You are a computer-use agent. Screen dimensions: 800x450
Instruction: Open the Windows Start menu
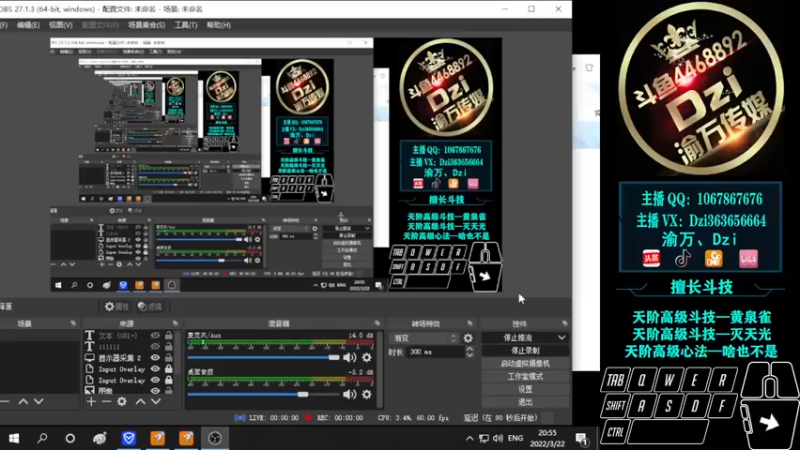(14, 438)
